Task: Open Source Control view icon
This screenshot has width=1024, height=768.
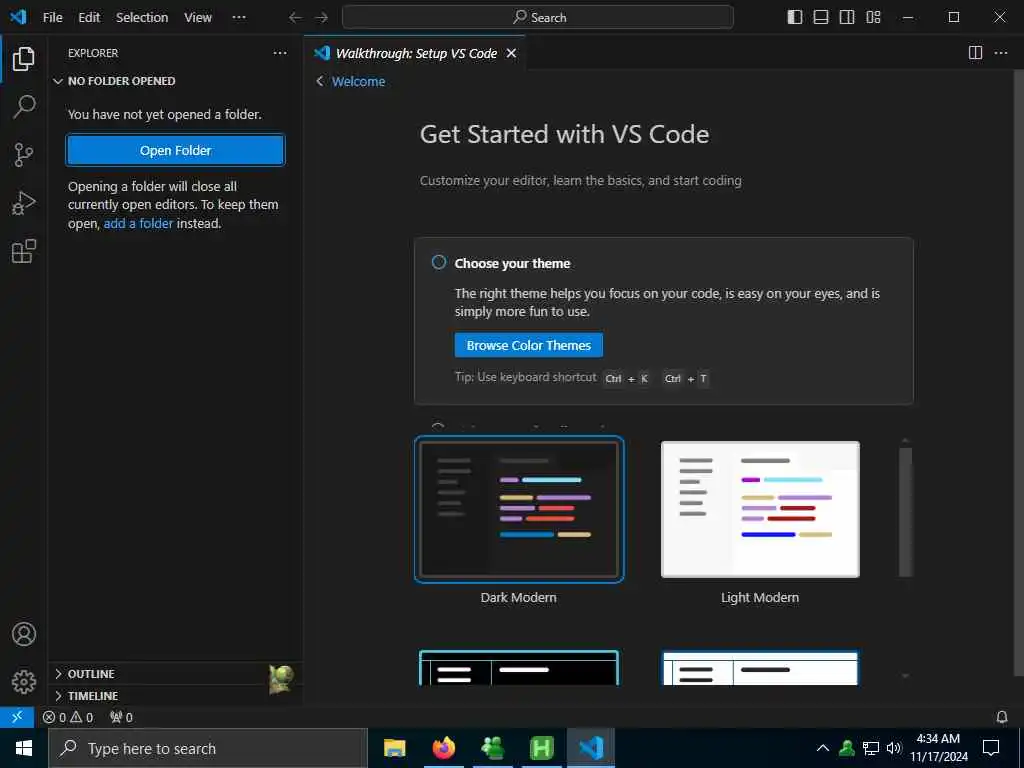Action: (24, 155)
